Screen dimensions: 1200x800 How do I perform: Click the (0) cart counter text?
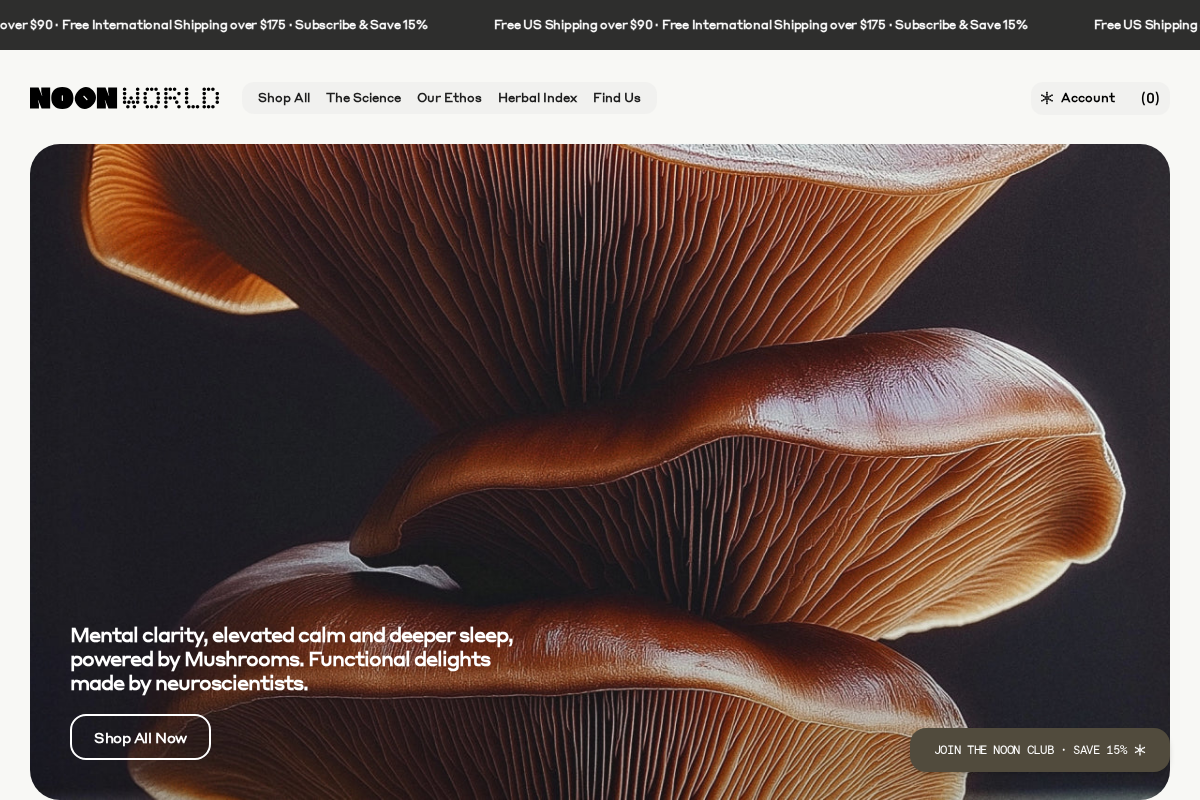tap(1150, 98)
